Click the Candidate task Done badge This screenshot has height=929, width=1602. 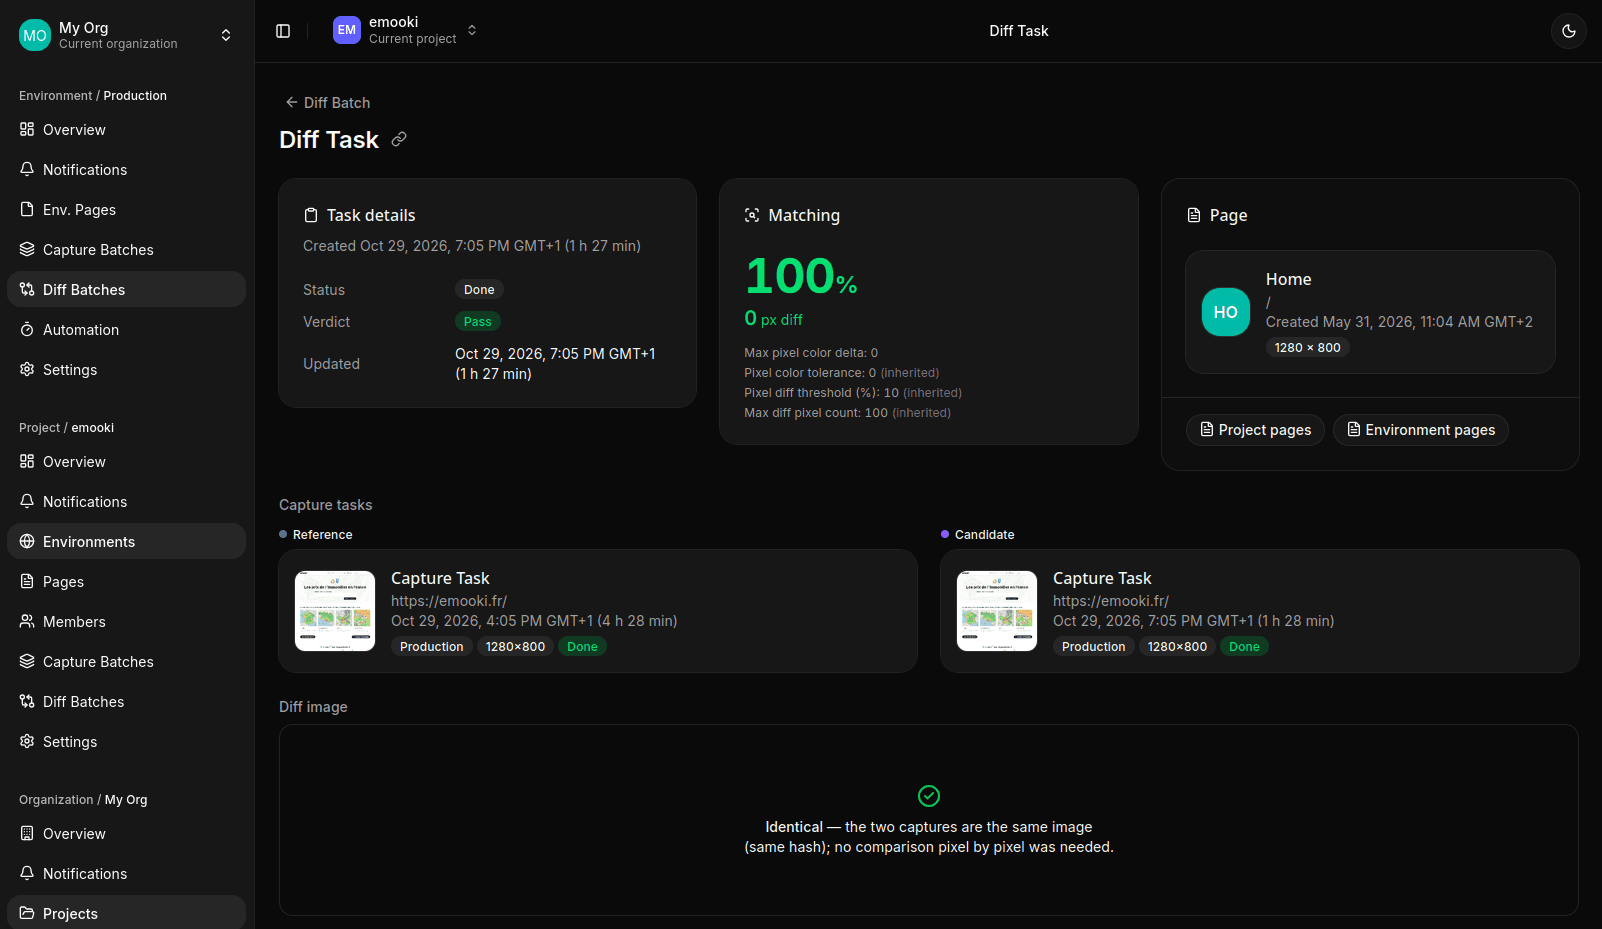1244,647
